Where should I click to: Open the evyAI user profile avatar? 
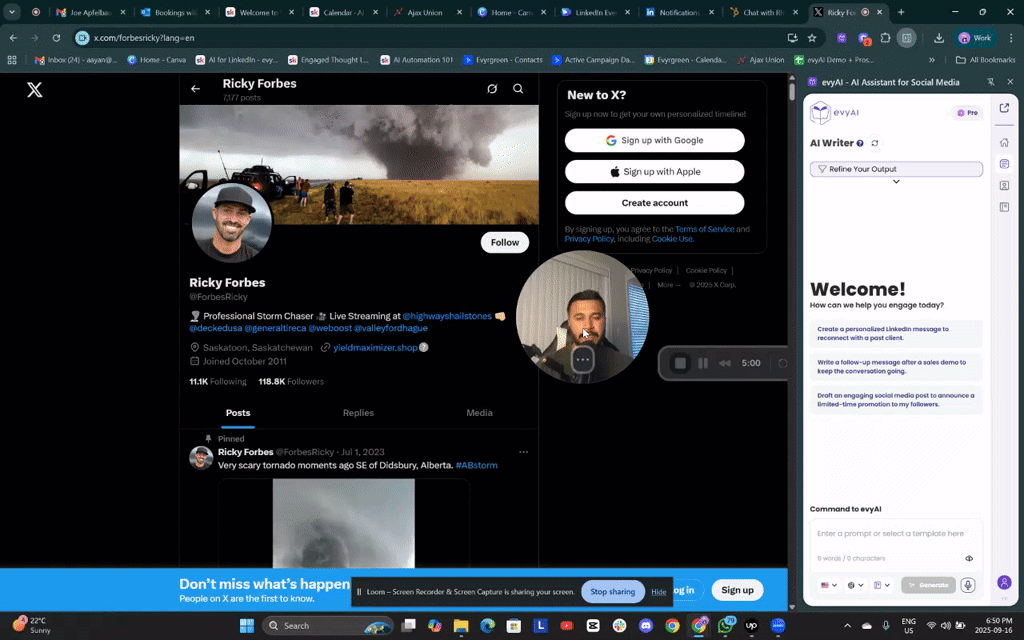[x=1004, y=583]
